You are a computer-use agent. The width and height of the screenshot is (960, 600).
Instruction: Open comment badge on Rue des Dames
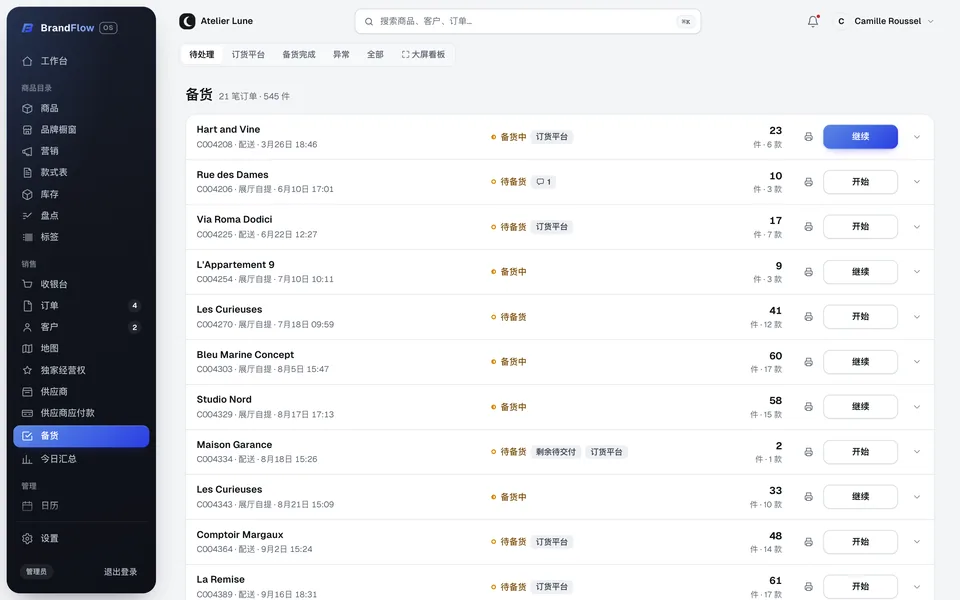543,182
